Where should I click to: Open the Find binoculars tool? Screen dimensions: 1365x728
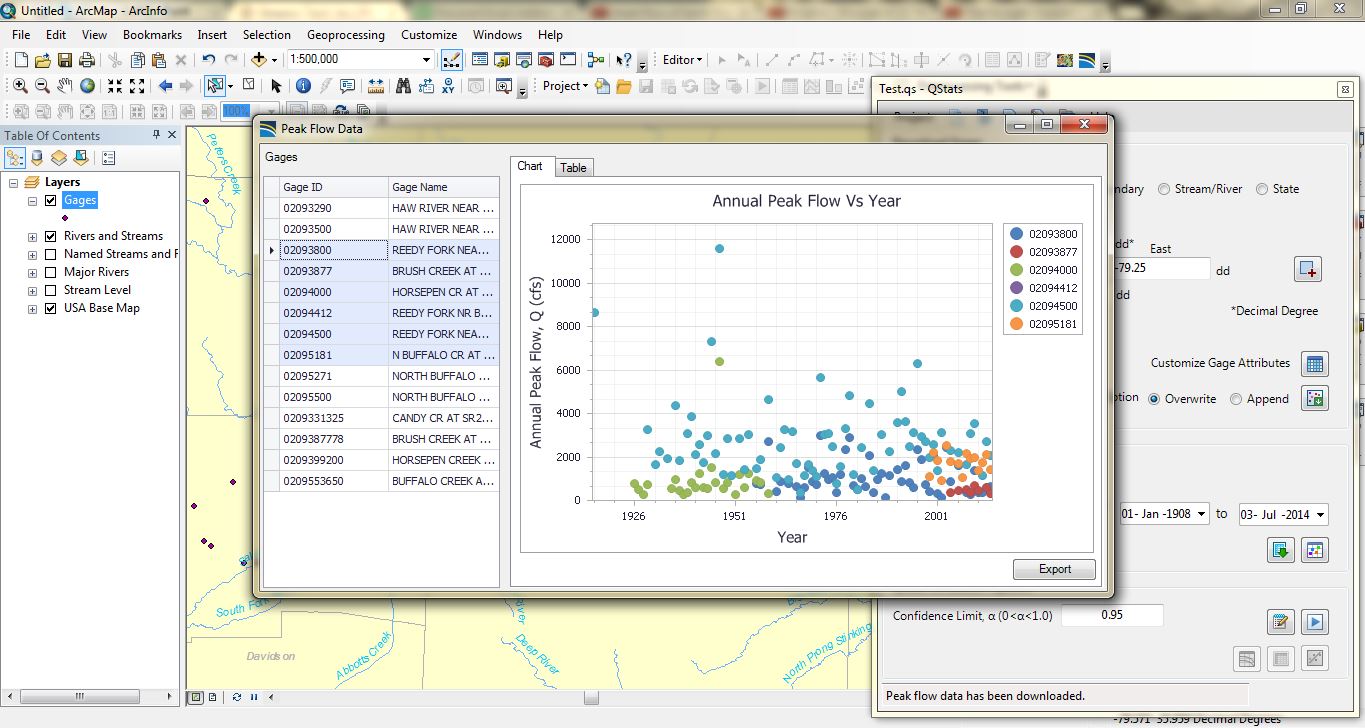point(403,86)
